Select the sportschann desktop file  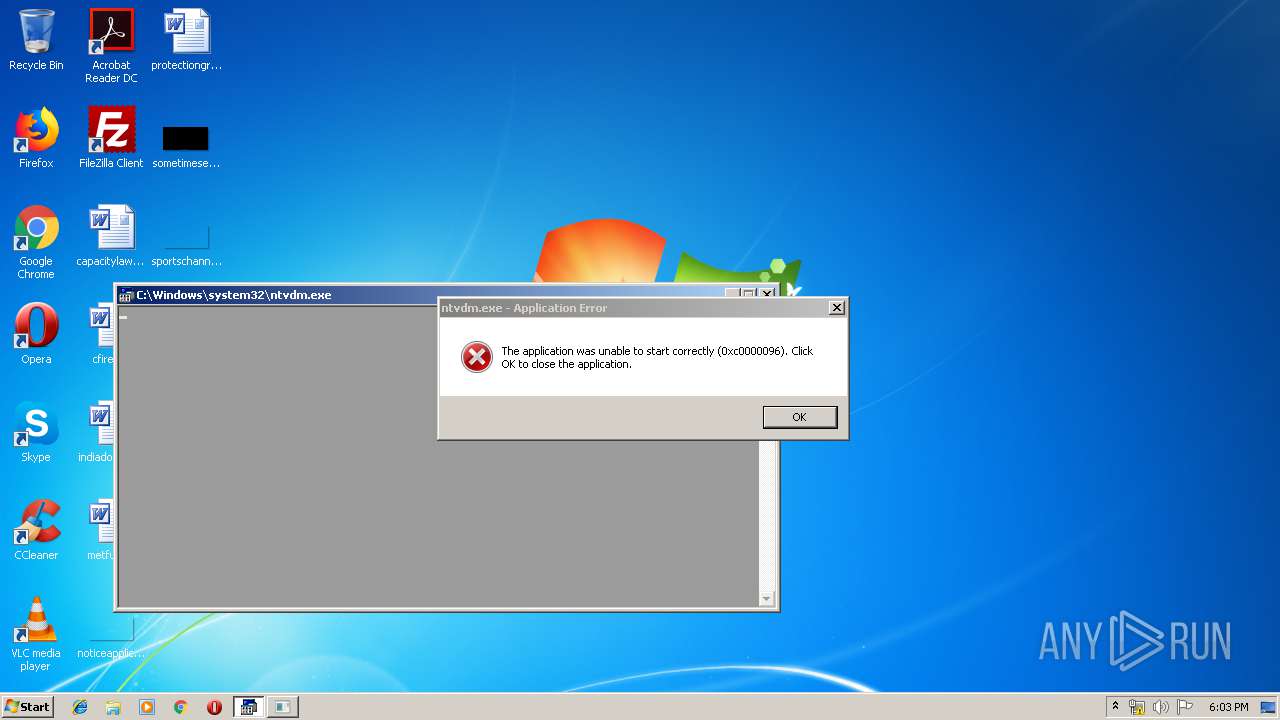click(186, 245)
